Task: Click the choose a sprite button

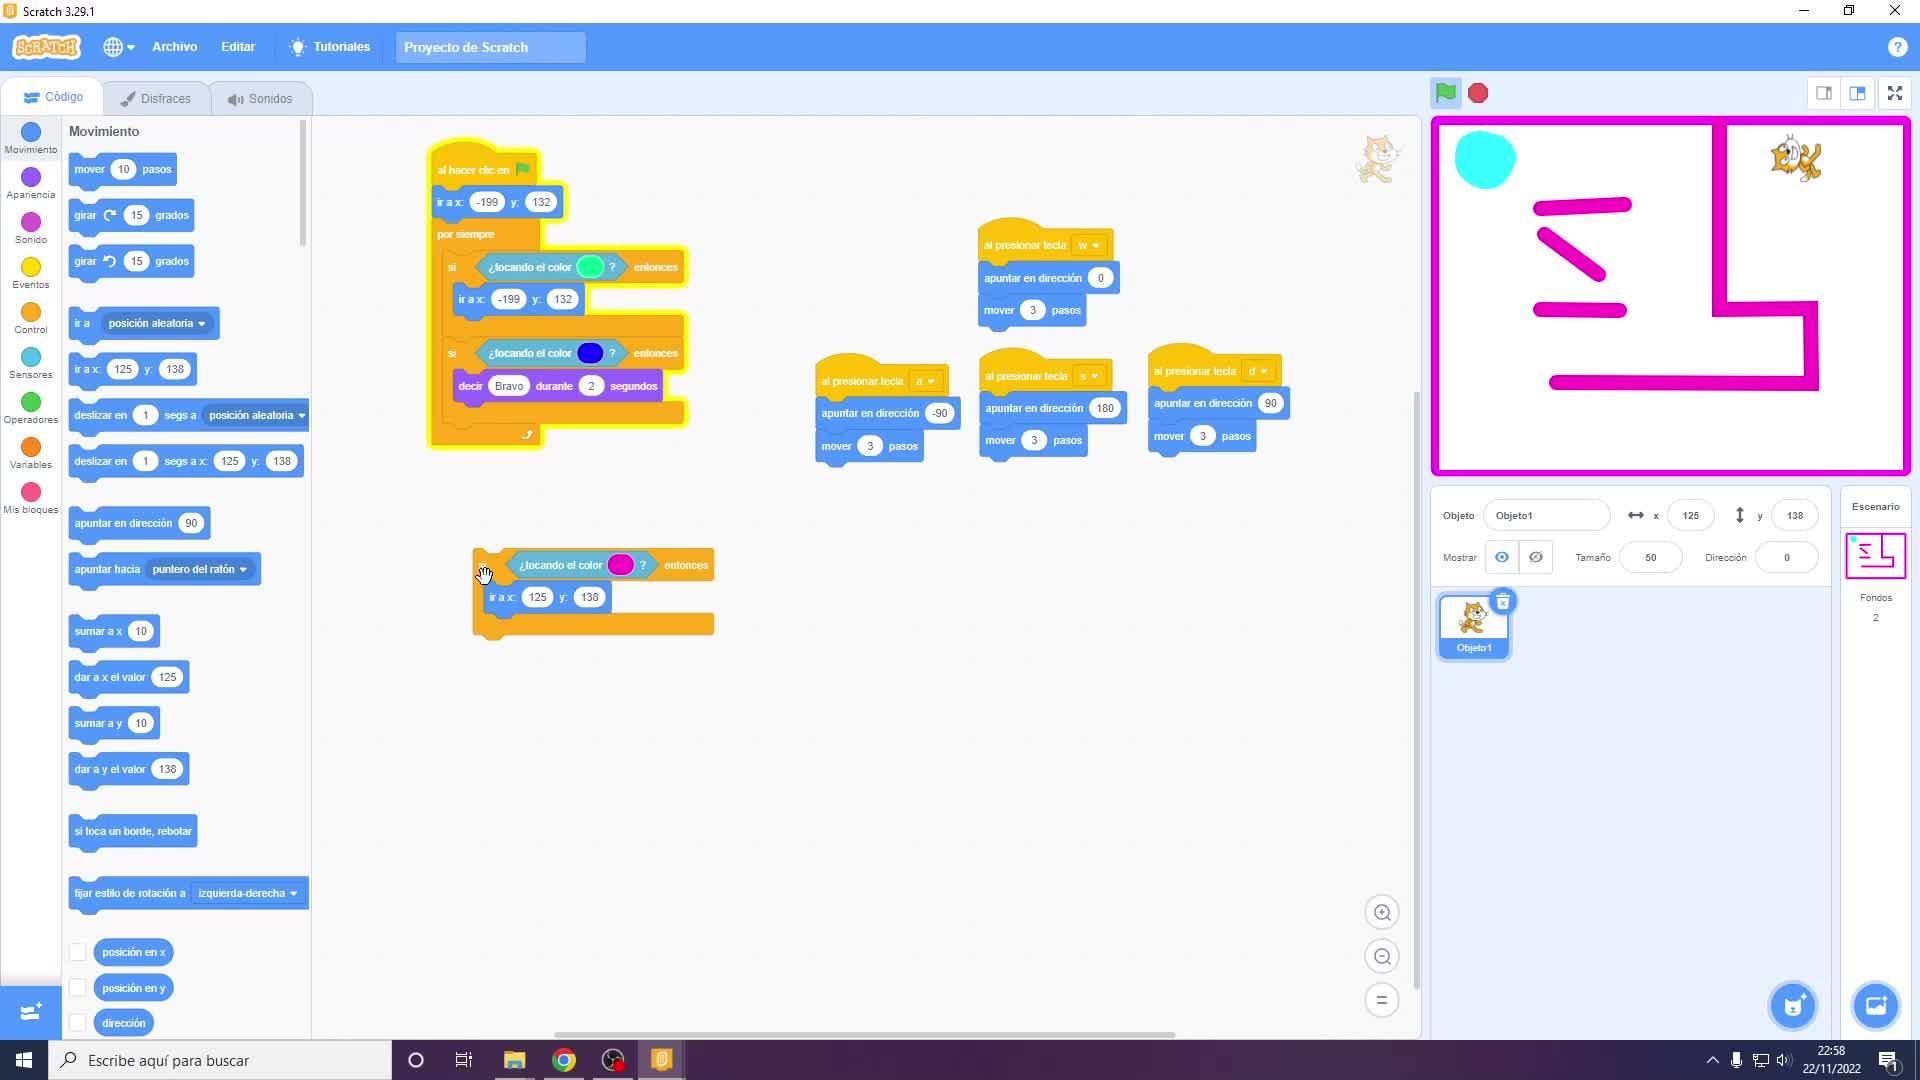Action: click(1792, 1005)
